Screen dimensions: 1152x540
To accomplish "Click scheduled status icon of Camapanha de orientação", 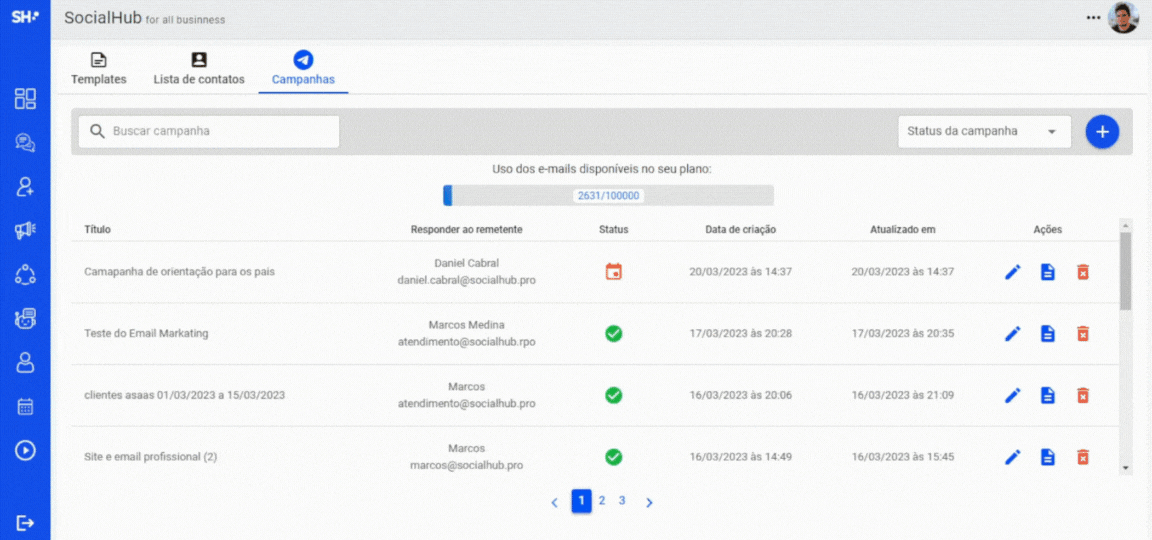I will (613, 272).
